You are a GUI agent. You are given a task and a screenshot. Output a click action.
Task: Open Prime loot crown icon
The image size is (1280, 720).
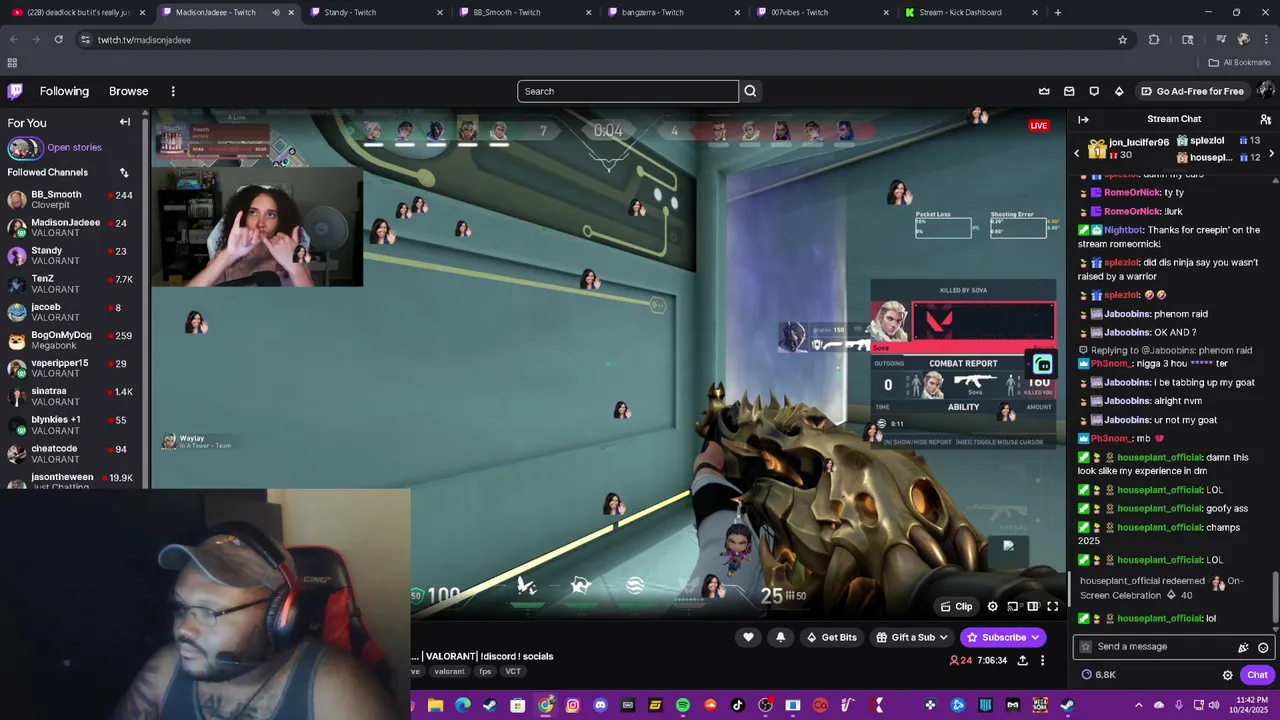pos(1044,91)
